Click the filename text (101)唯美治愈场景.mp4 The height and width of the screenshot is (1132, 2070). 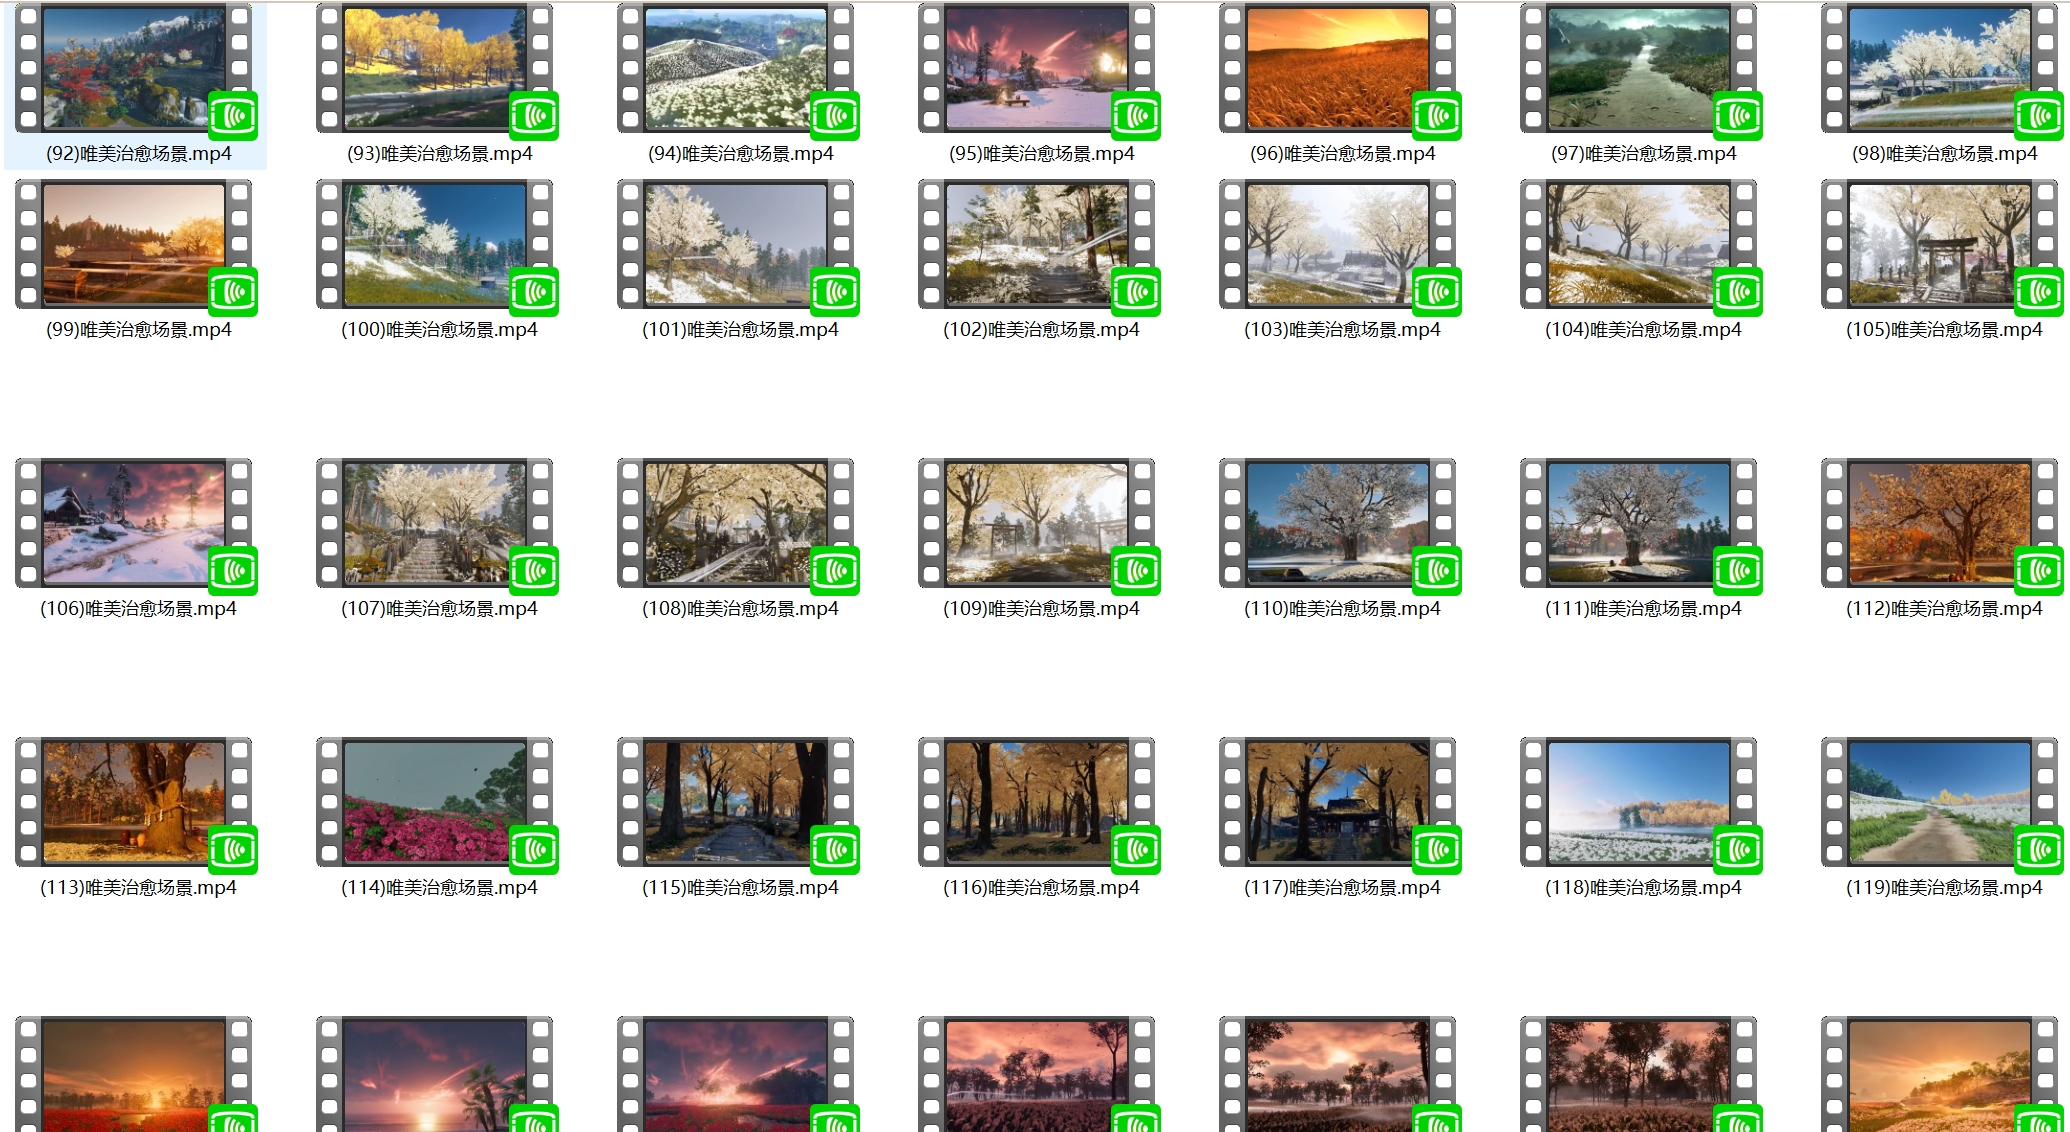click(x=740, y=330)
